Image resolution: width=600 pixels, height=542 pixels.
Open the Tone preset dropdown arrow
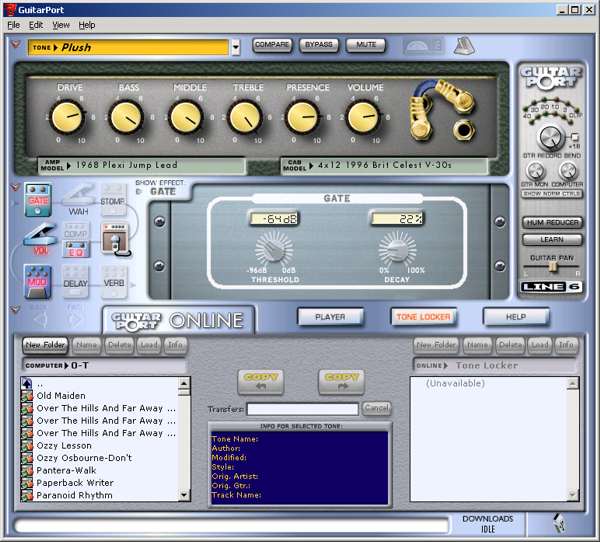click(236, 47)
